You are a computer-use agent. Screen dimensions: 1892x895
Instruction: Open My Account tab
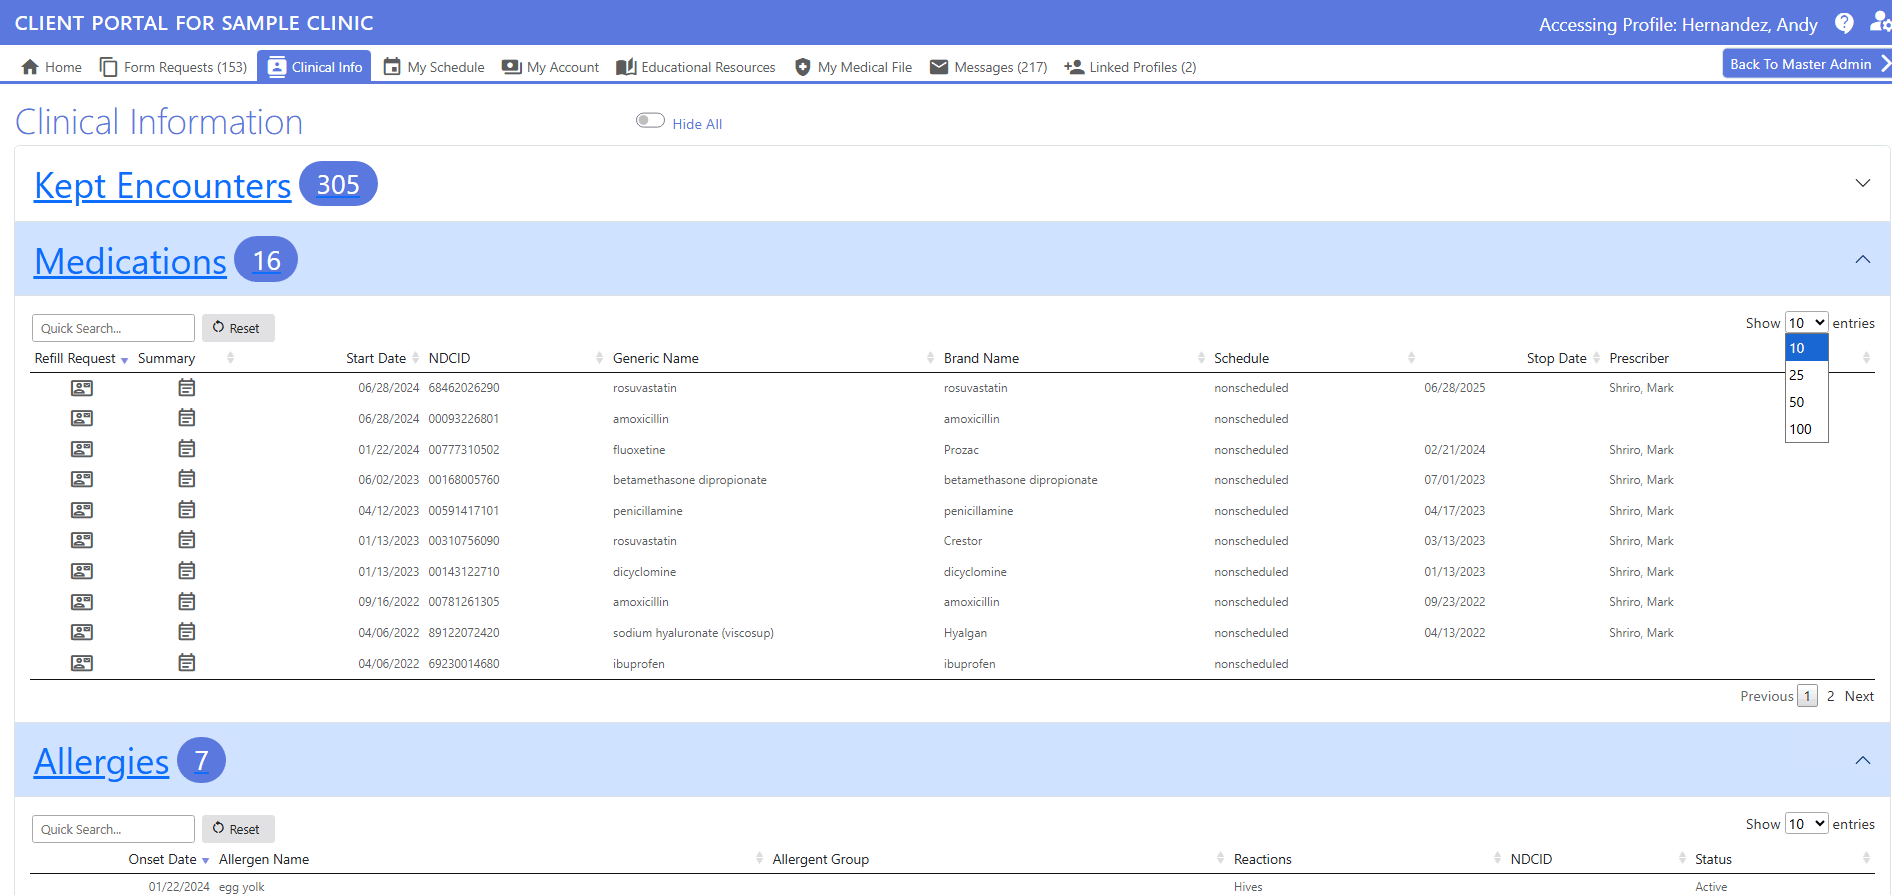click(x=551, y=67)
